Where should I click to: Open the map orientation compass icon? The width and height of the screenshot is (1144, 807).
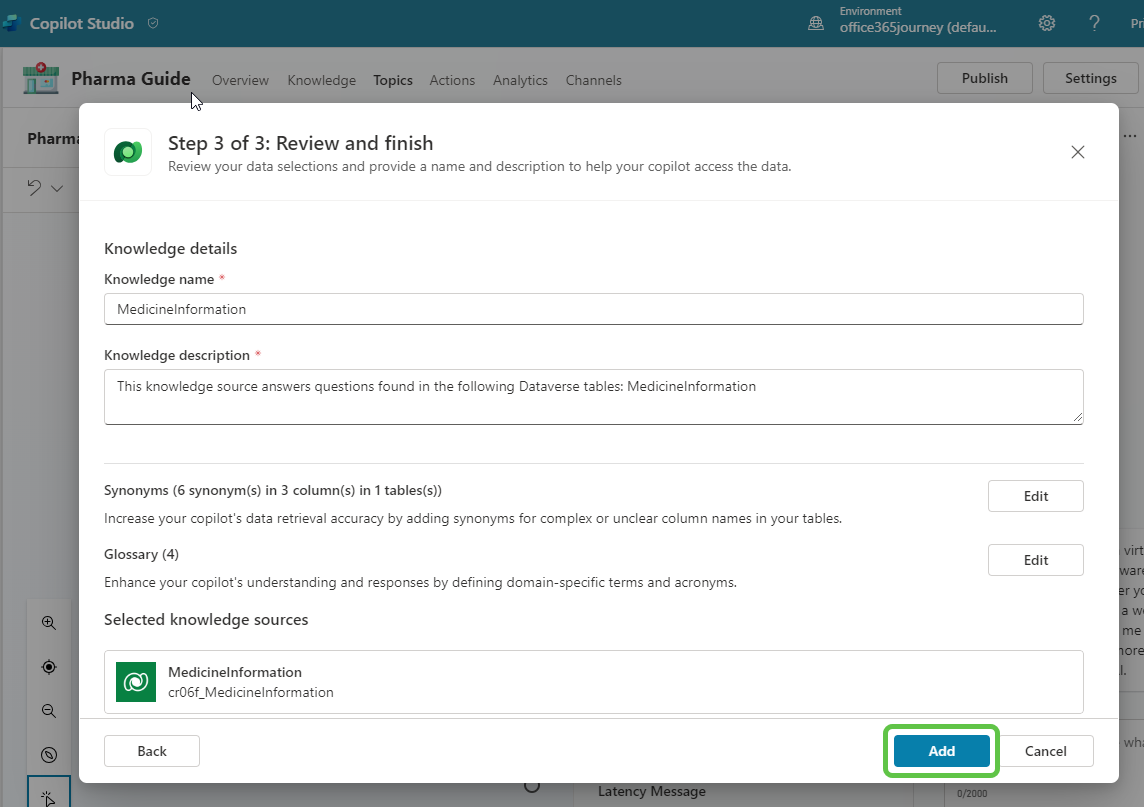pos(48,755)
